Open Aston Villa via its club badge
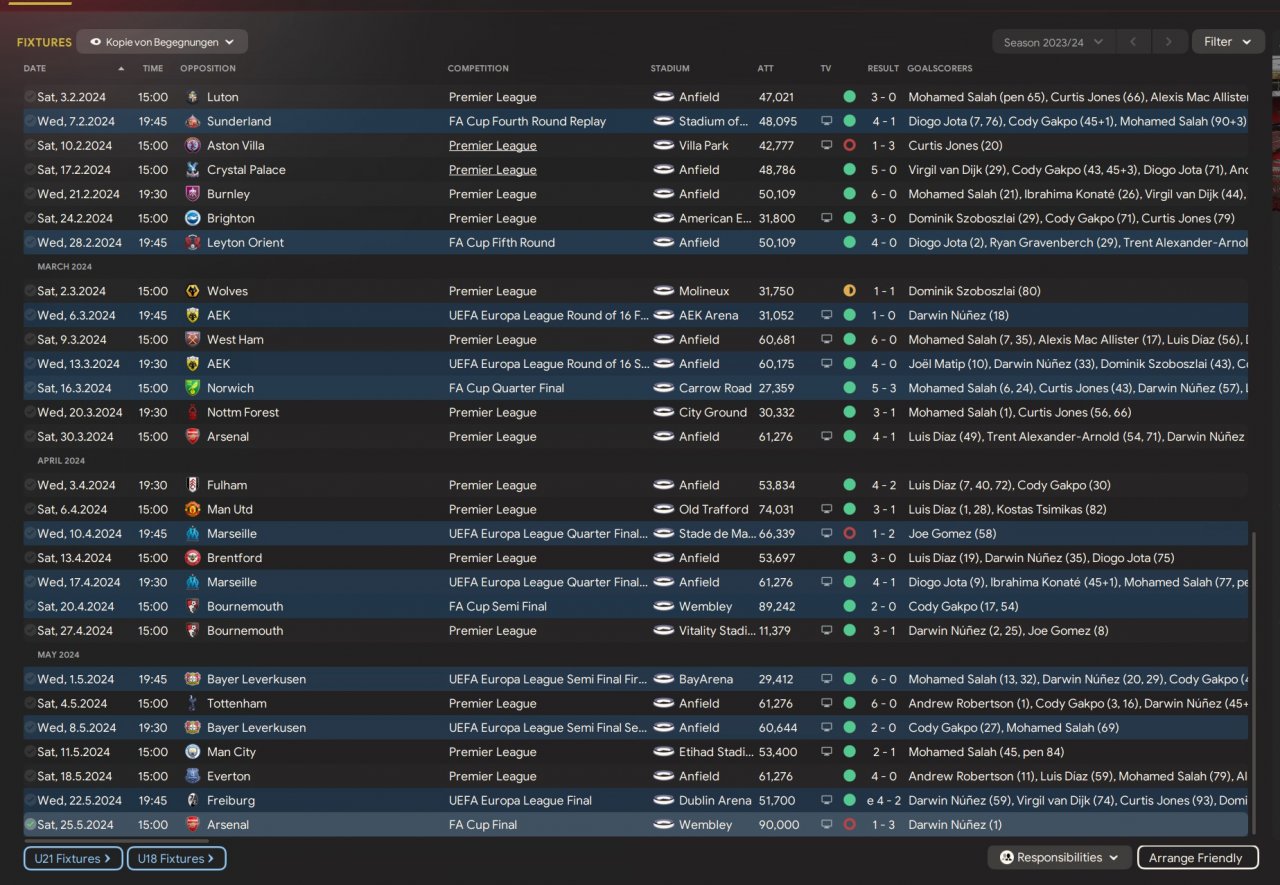 click(x=193, y=145)
